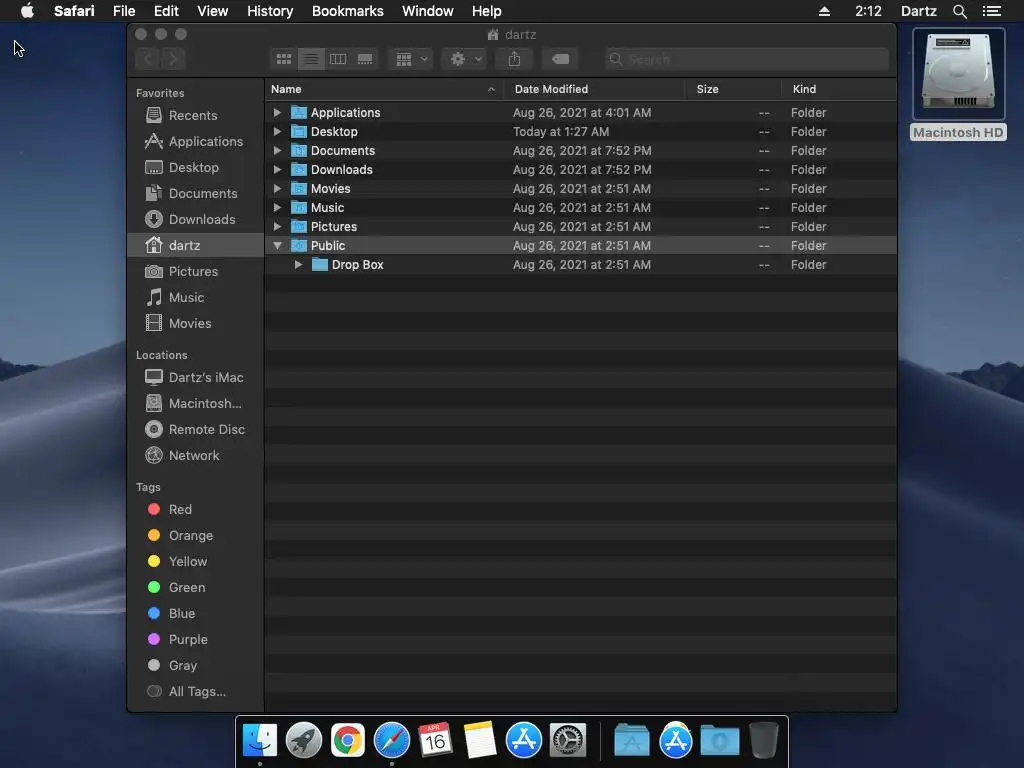This screenshot has height=768, width=1024.
Task: Open Spotlight search in menu bar
Action: (x=959, y=11)
